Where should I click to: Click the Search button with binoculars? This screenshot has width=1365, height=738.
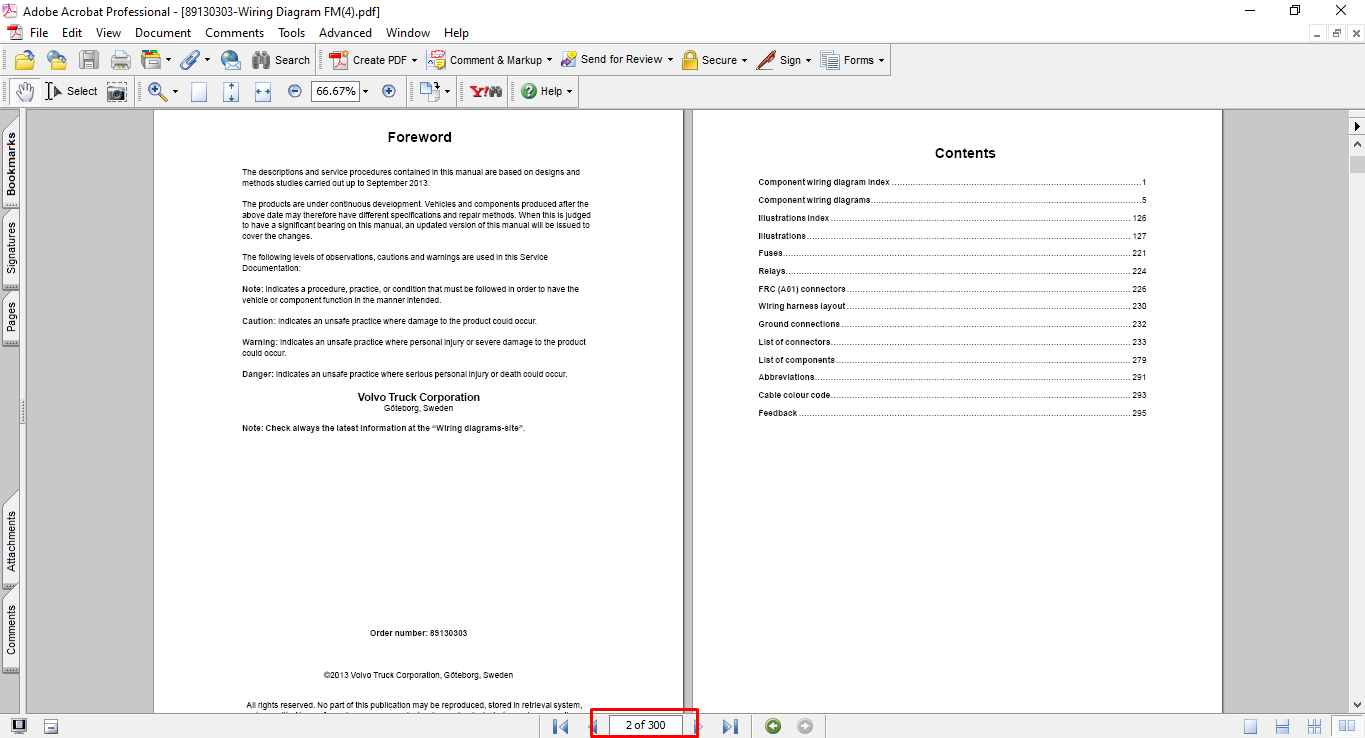[x=281, y=60]
